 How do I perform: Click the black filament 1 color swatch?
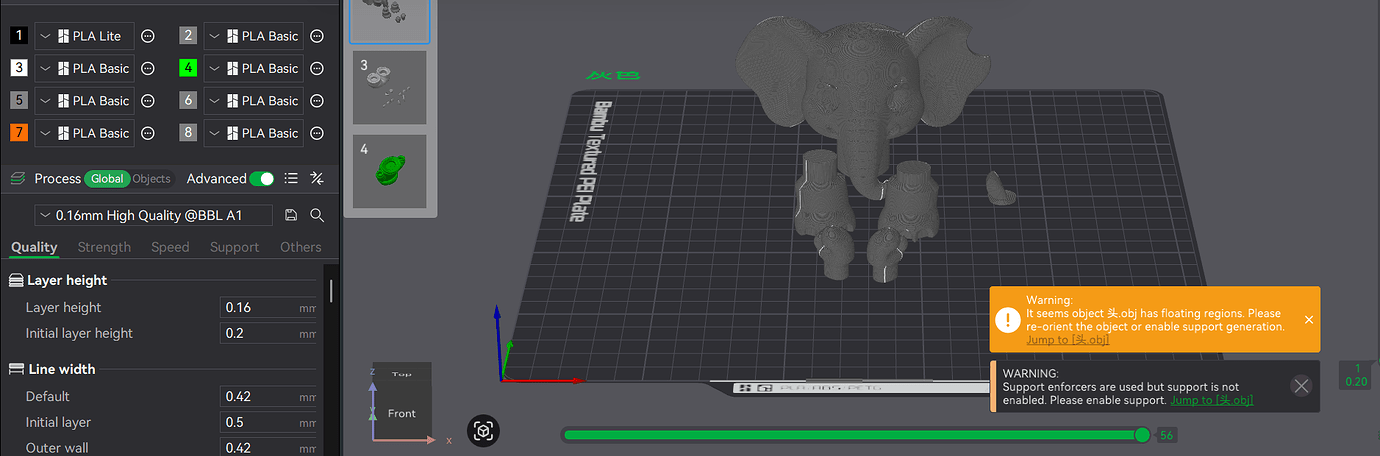click(19, 36)
